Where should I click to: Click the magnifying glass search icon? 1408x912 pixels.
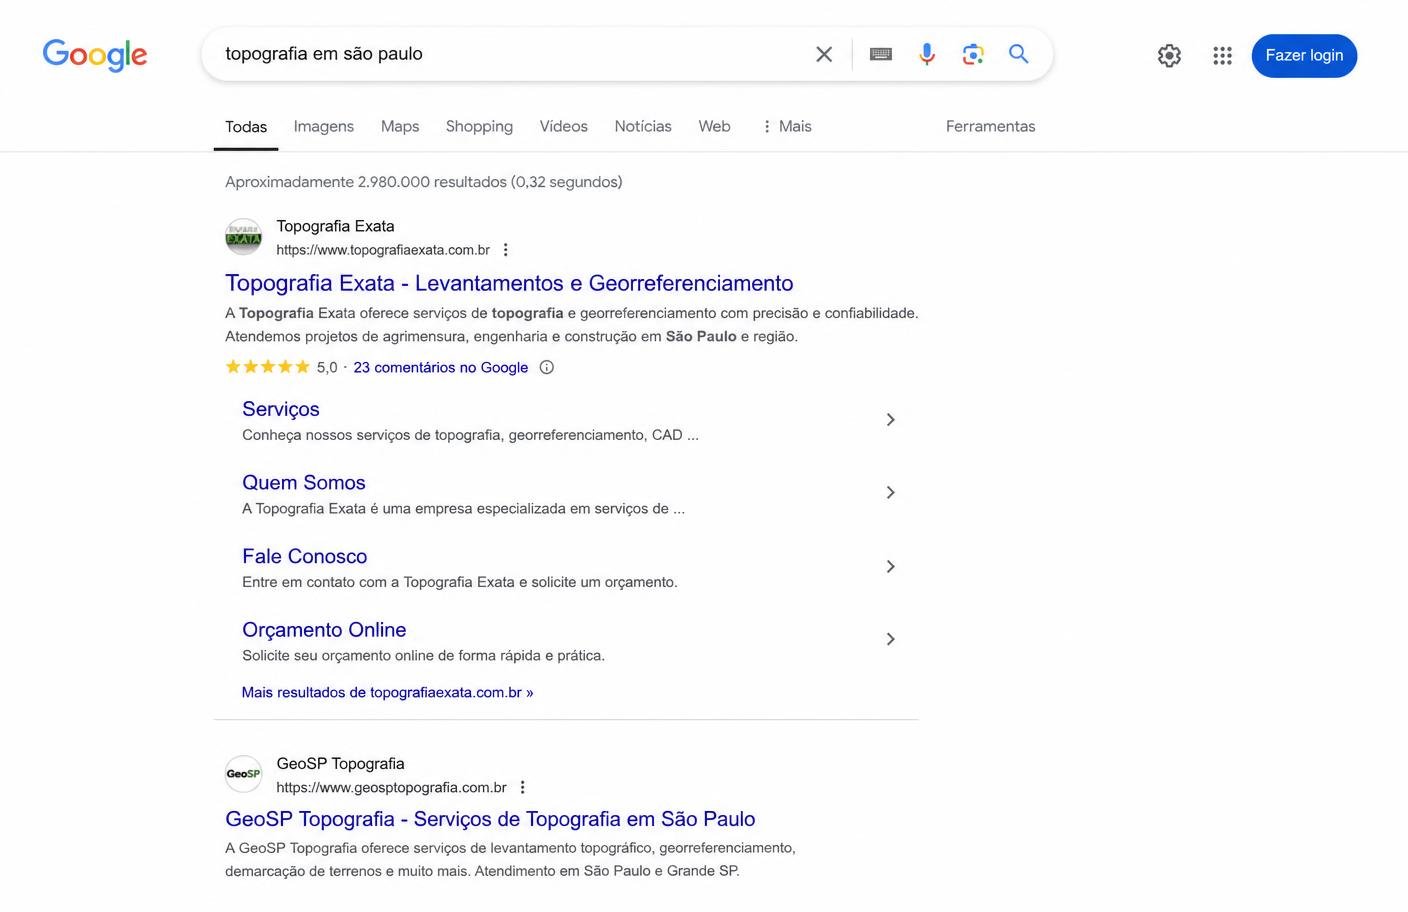point(1019,54)
